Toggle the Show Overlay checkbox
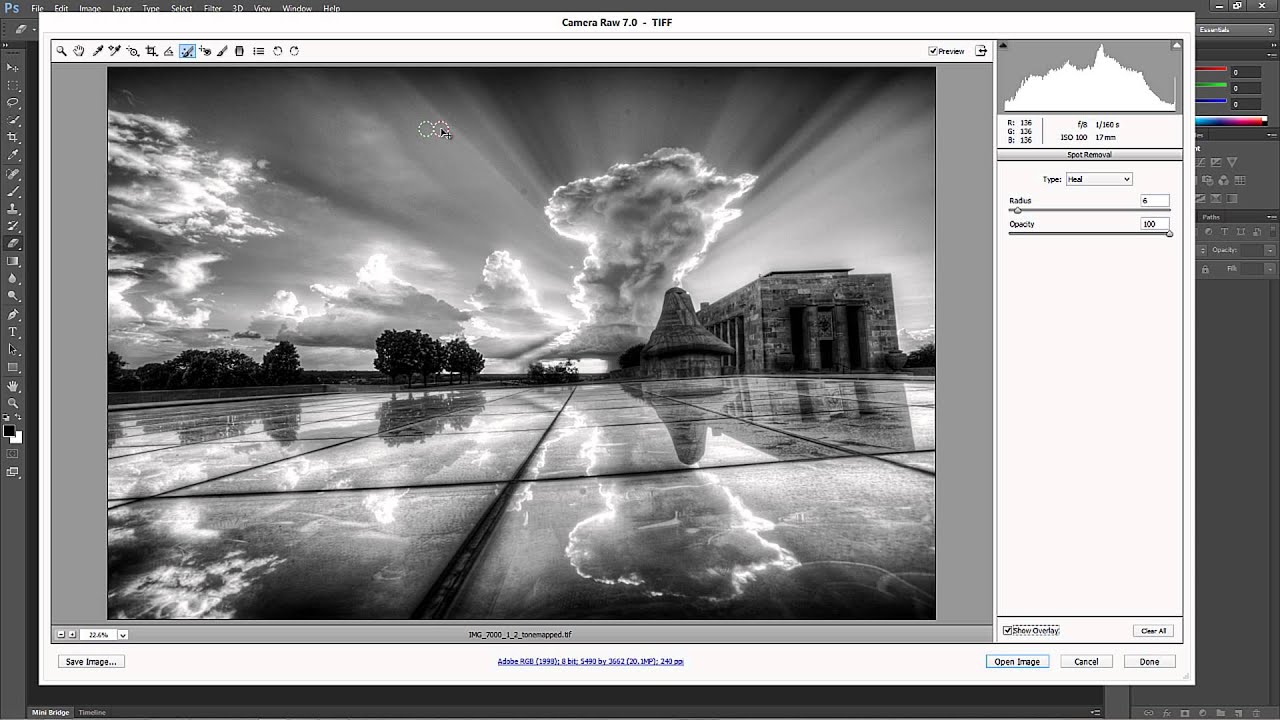Screen dimensions: 1280x720 (1008, 631)
